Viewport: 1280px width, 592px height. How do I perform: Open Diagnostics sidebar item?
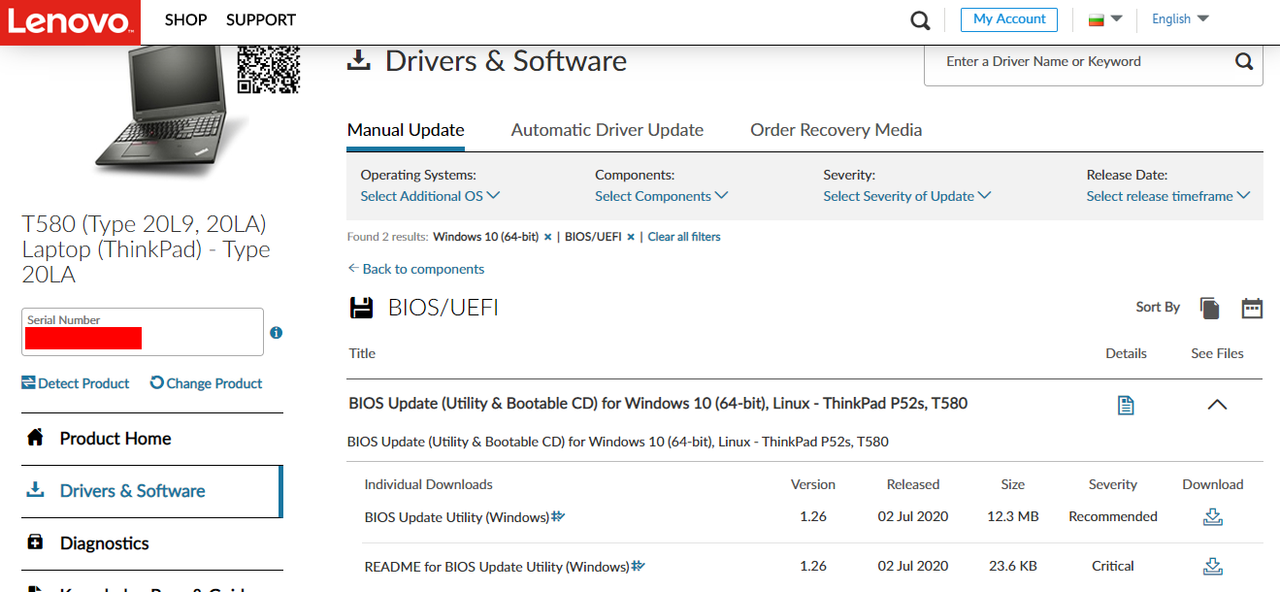tap(152, 543)
